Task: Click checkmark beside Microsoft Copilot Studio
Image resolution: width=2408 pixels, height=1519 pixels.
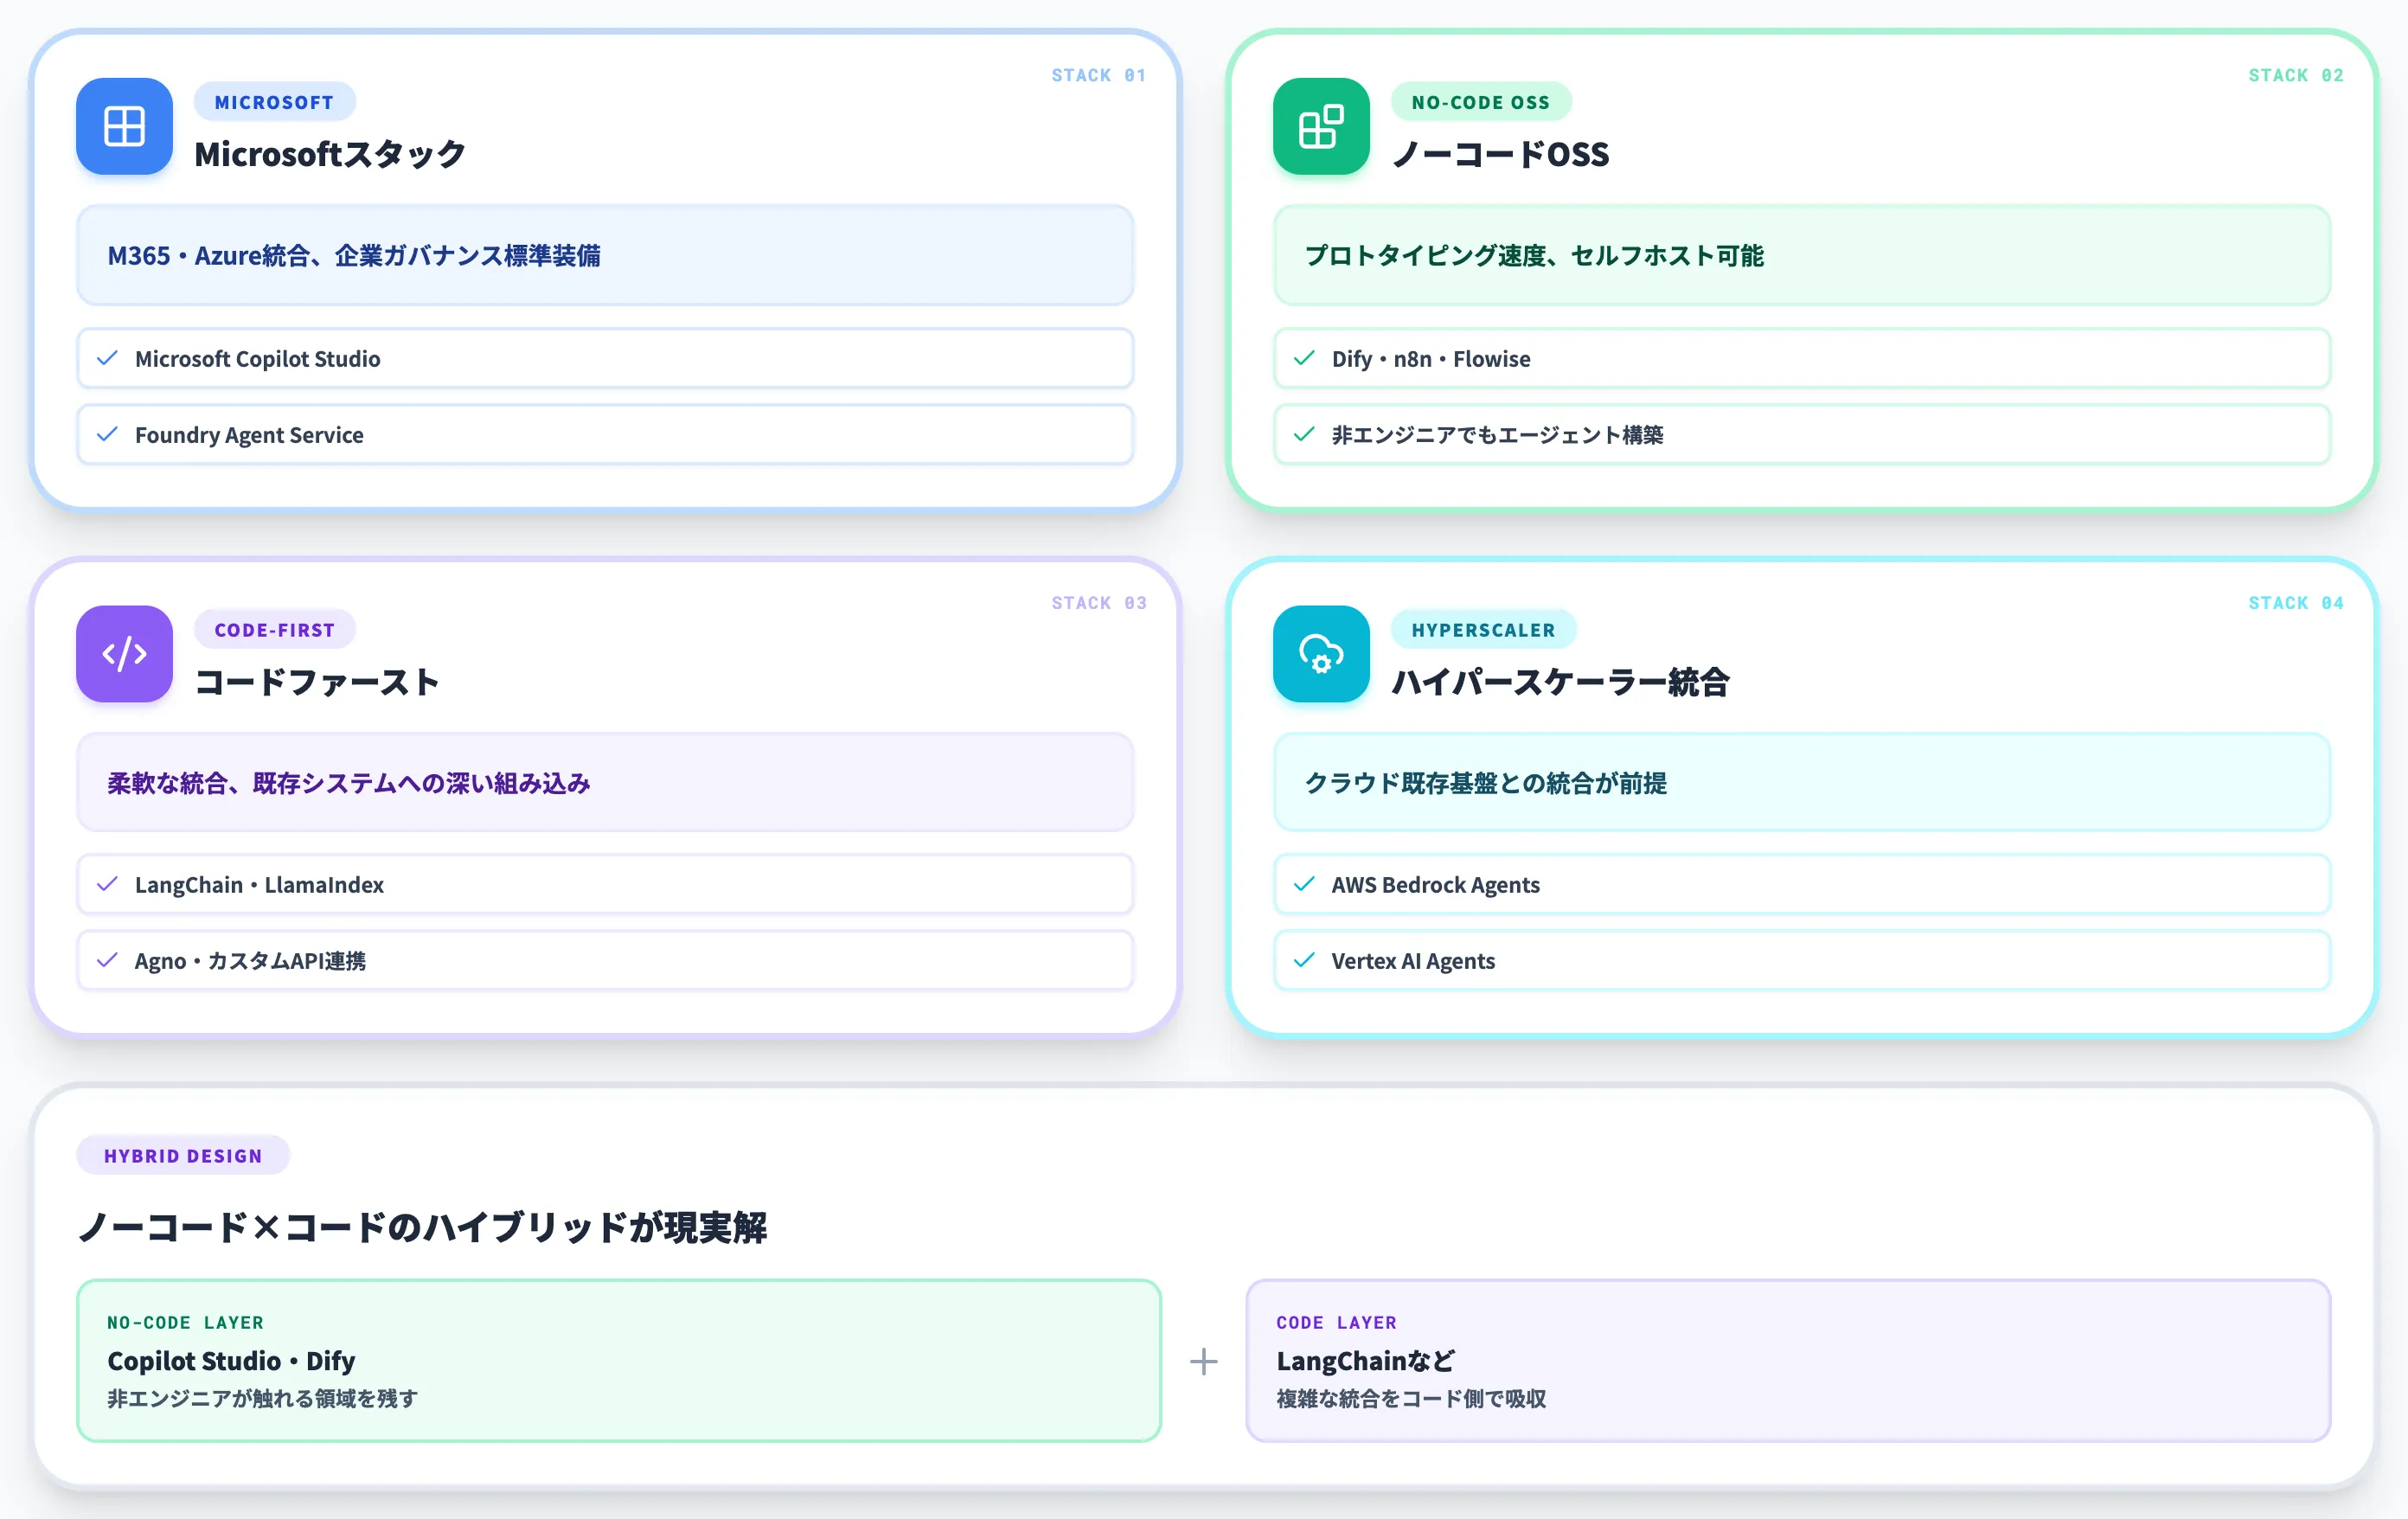Action: click(107, 358)
